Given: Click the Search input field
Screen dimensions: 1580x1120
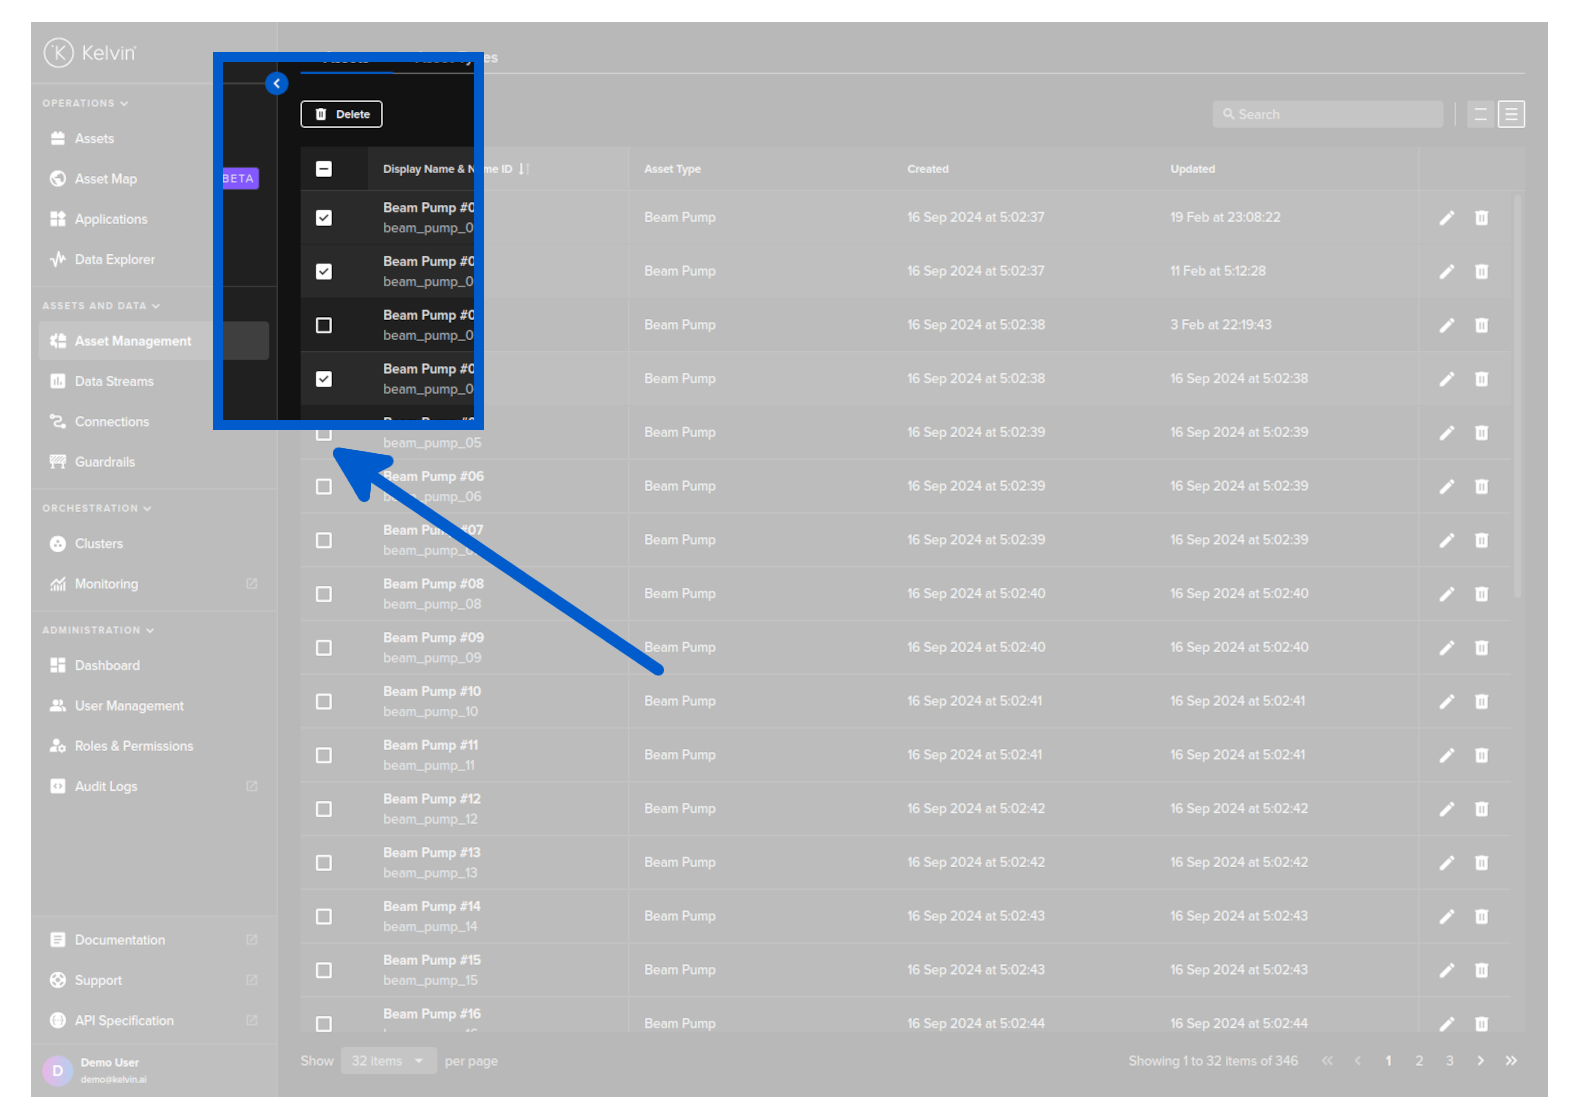Looking at the screenshot, I should tap(1328, 115).
